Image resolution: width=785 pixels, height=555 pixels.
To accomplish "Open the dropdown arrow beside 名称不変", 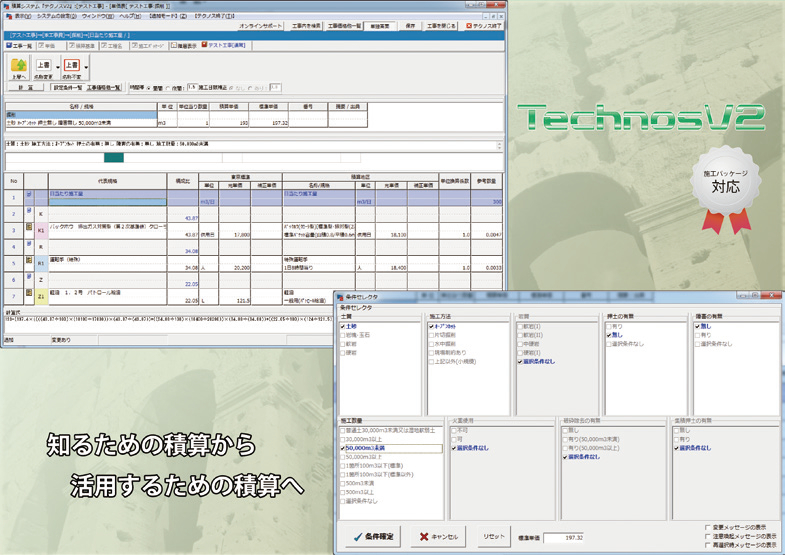I will click(x=86, y=67).
